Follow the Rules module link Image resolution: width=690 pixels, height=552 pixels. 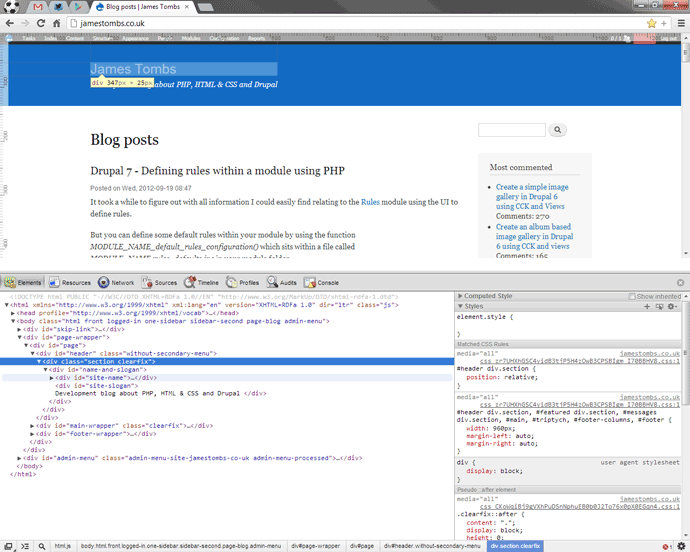(370, 202)
